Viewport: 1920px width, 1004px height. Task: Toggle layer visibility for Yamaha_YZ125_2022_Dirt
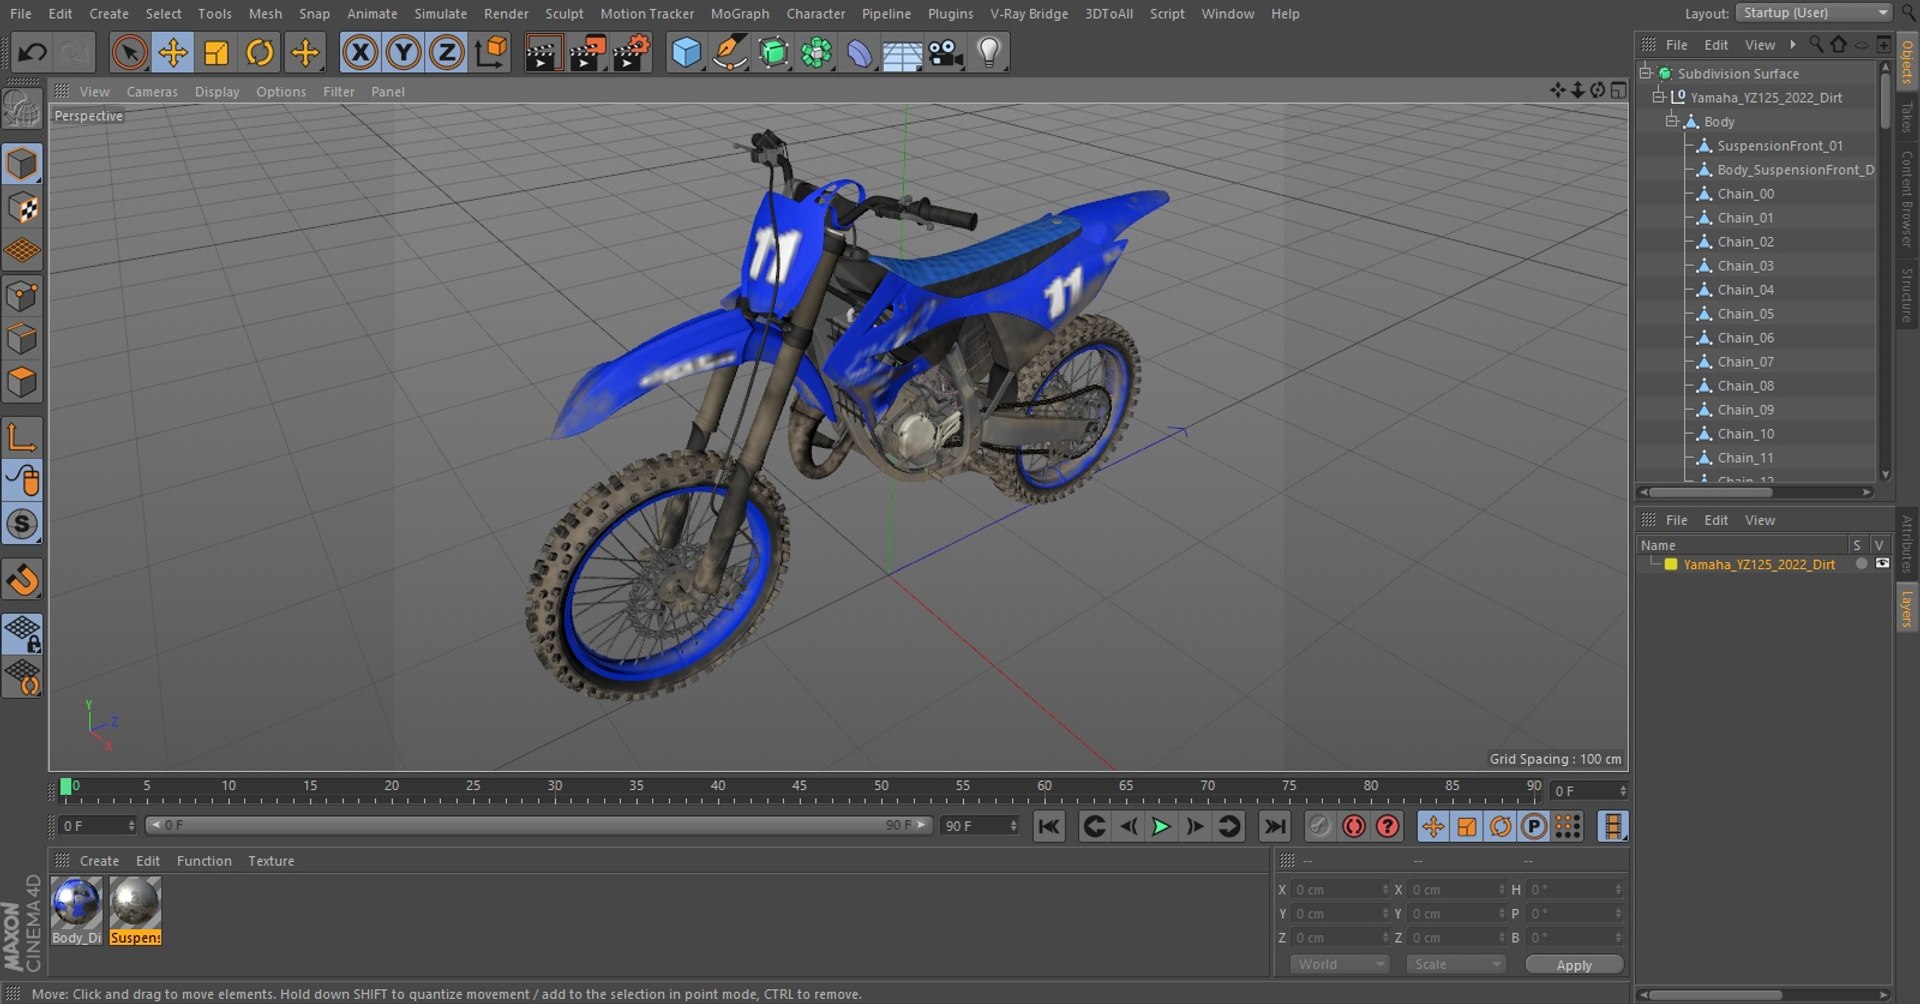click(1882, 564)
